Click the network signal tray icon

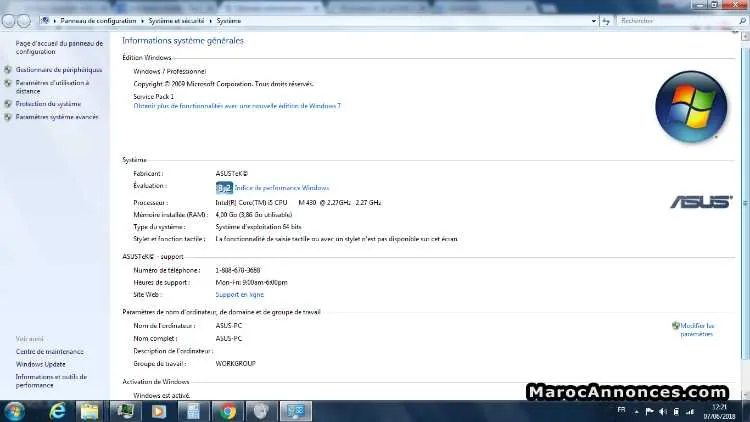[x=689, y=411]
